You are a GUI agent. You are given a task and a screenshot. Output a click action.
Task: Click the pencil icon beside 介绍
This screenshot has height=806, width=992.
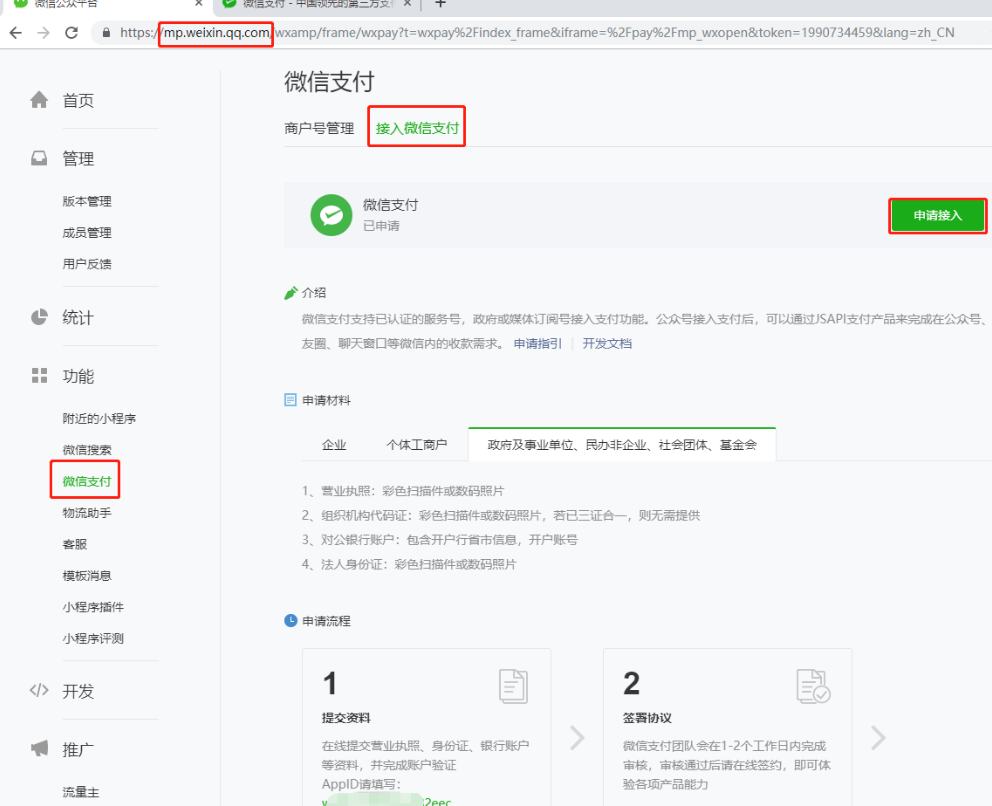tap(290, 293)
